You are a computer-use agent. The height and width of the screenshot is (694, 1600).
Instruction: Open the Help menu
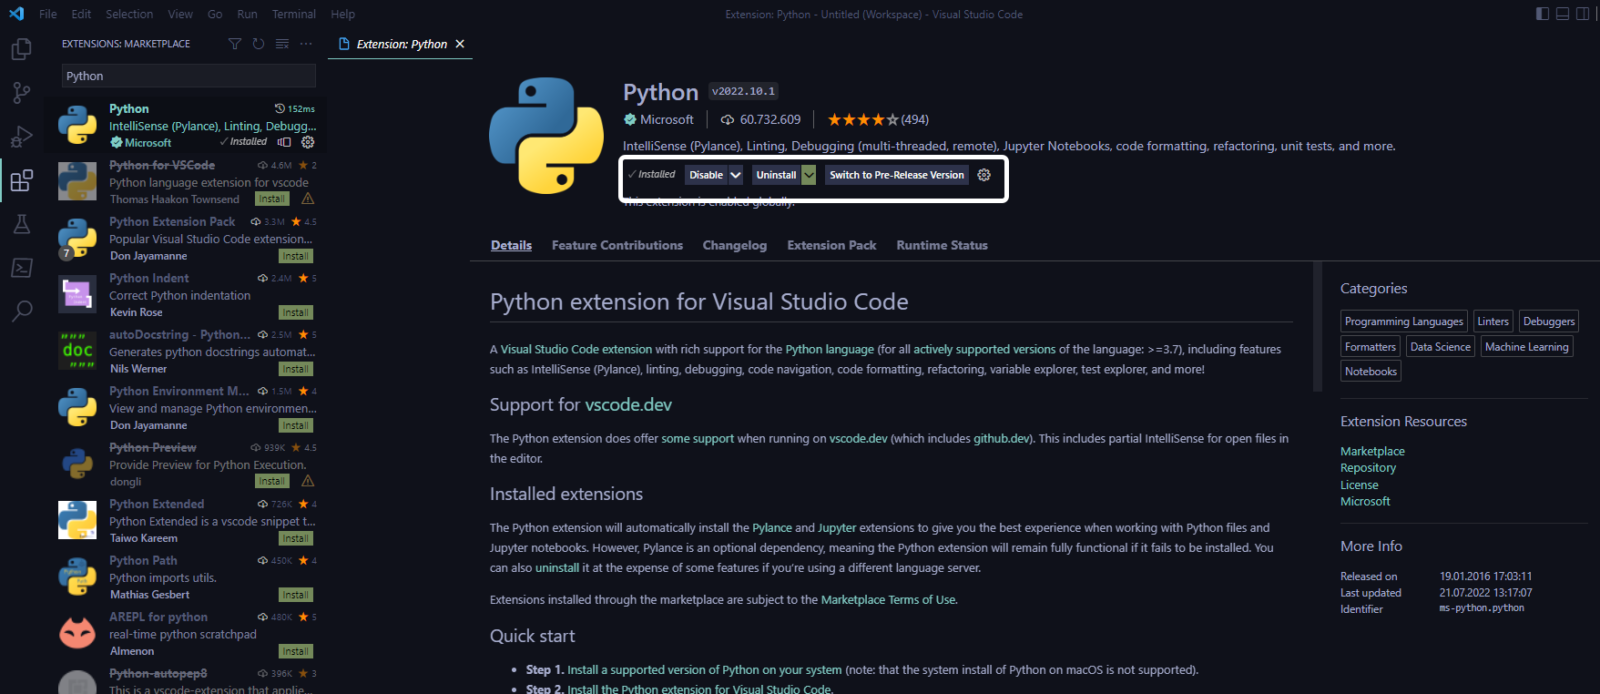point(343,14)
